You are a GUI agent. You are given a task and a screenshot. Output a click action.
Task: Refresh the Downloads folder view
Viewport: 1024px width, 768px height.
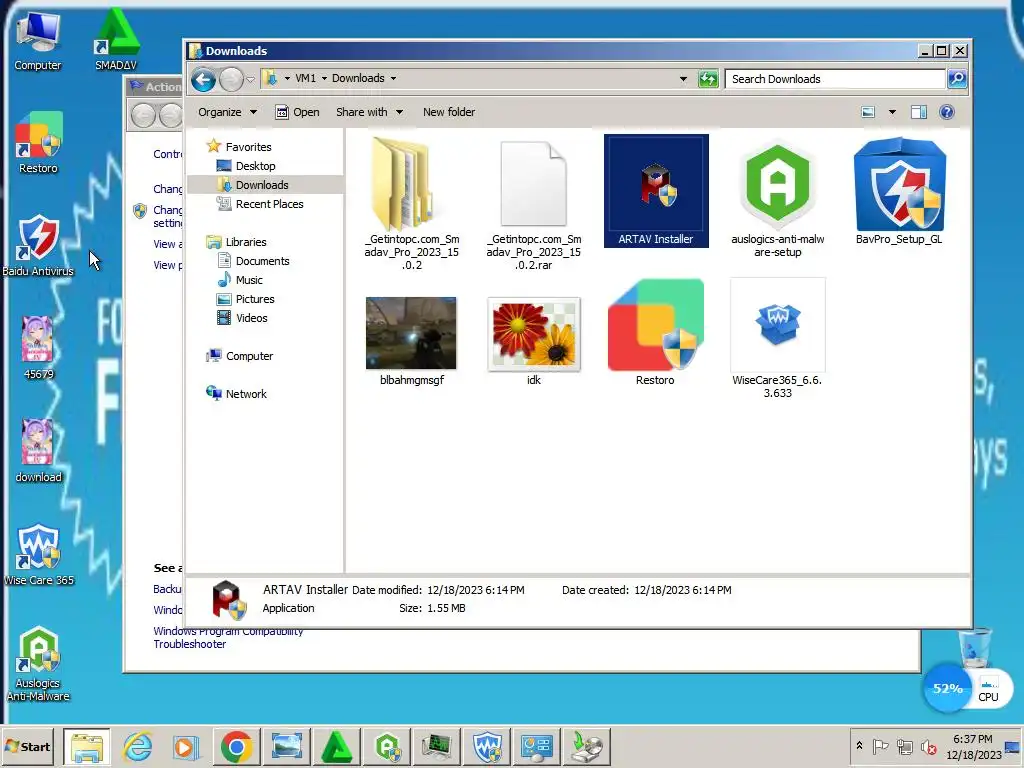[x=708, y=79]
